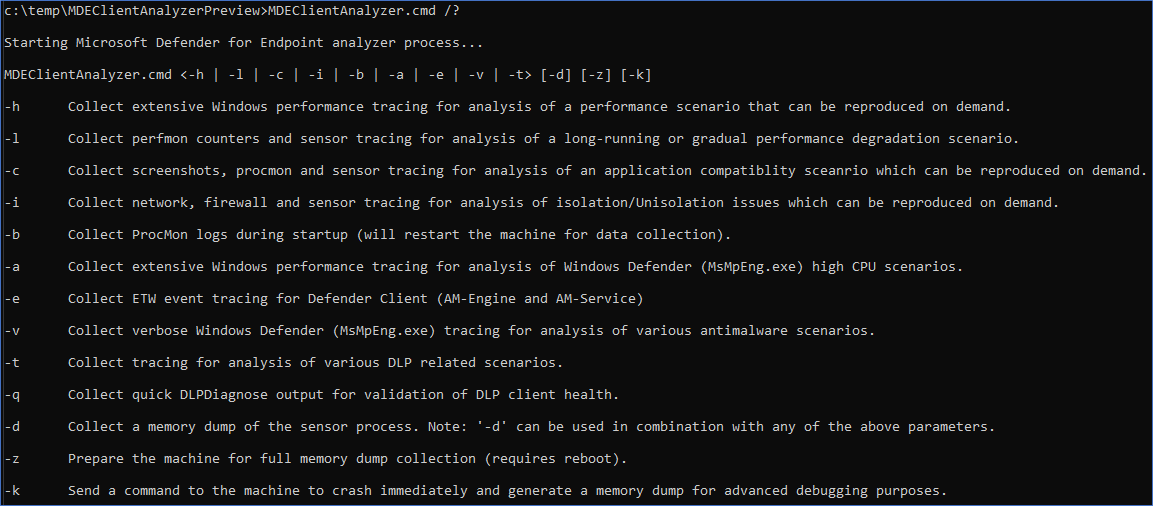The image size is (1153, 506).
Task: Click the -h performance tracing flag
Action: pyautogui.click(x=12, y=107)
